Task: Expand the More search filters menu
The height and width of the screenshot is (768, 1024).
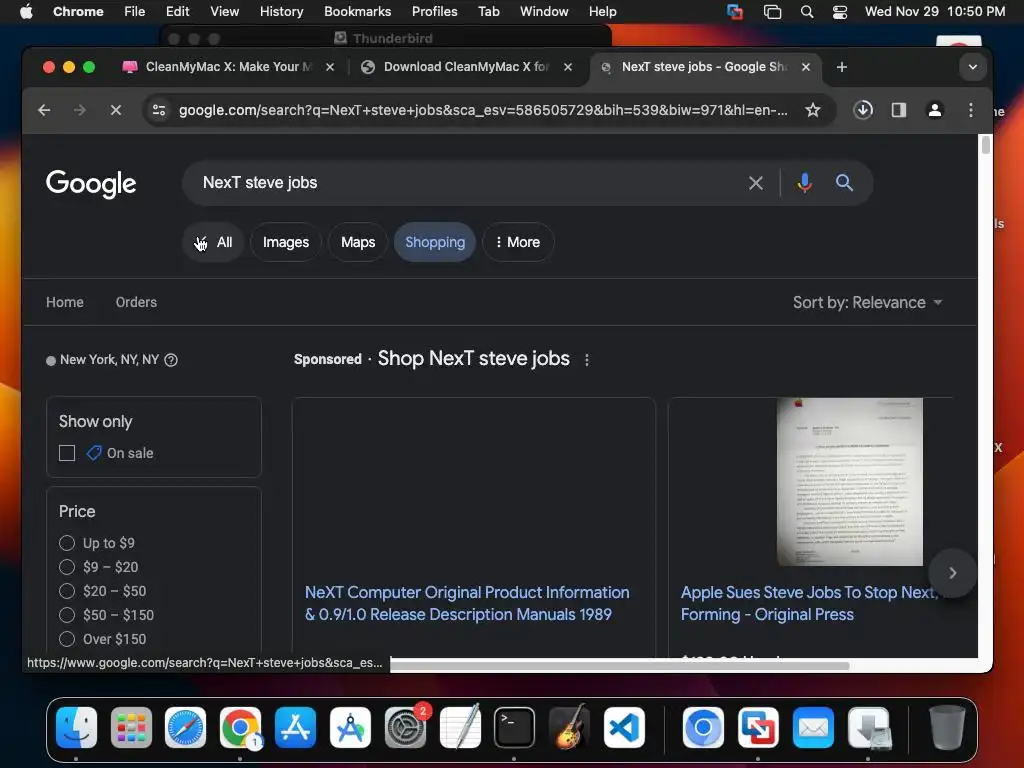Action: [518, 242]
